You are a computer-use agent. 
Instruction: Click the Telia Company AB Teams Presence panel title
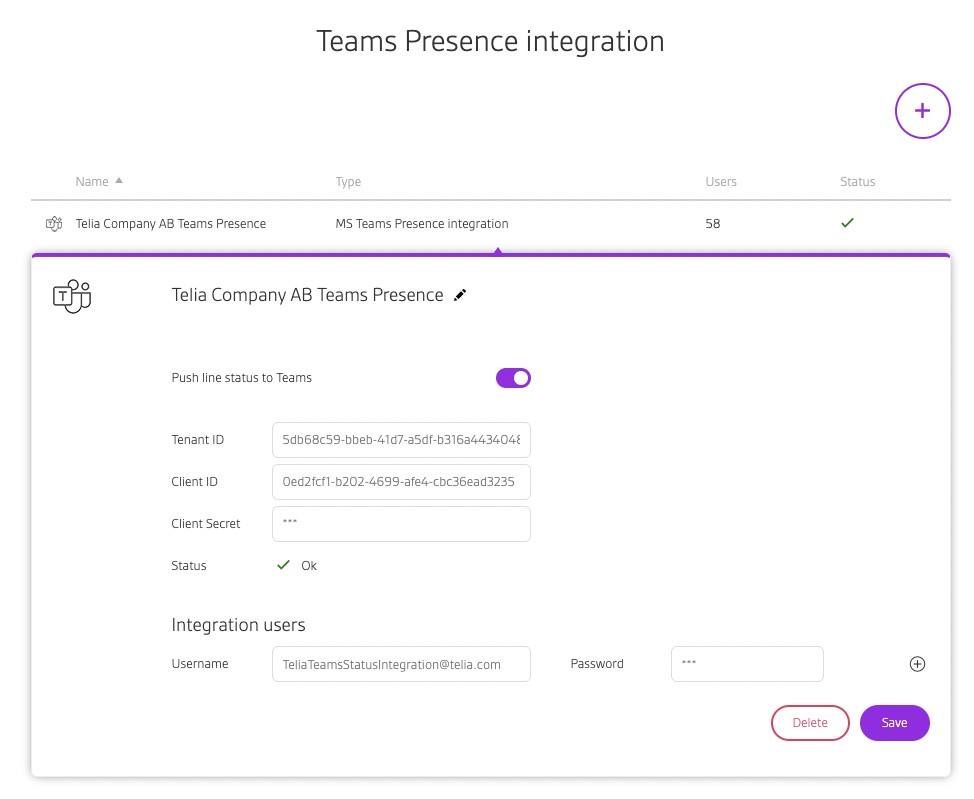point(307,295)
